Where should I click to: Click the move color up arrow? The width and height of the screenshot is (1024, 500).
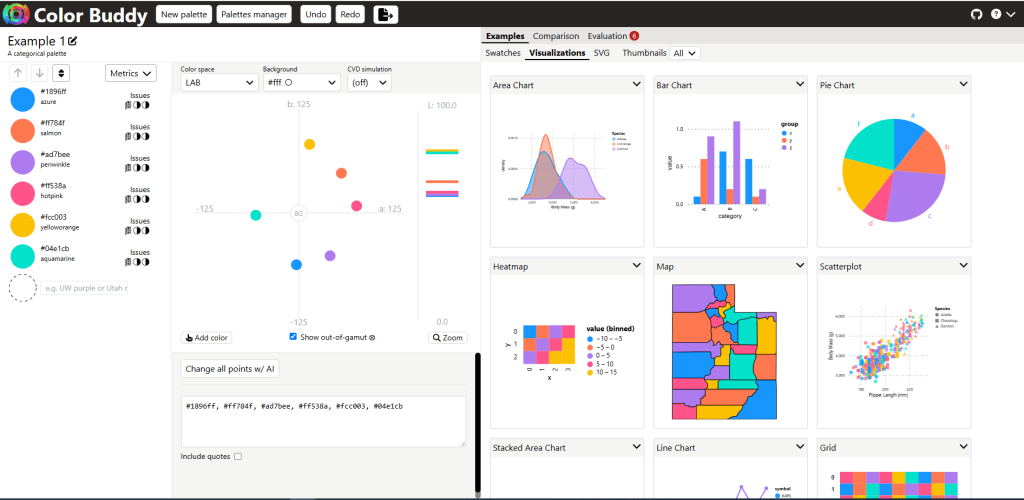[19, 73]
